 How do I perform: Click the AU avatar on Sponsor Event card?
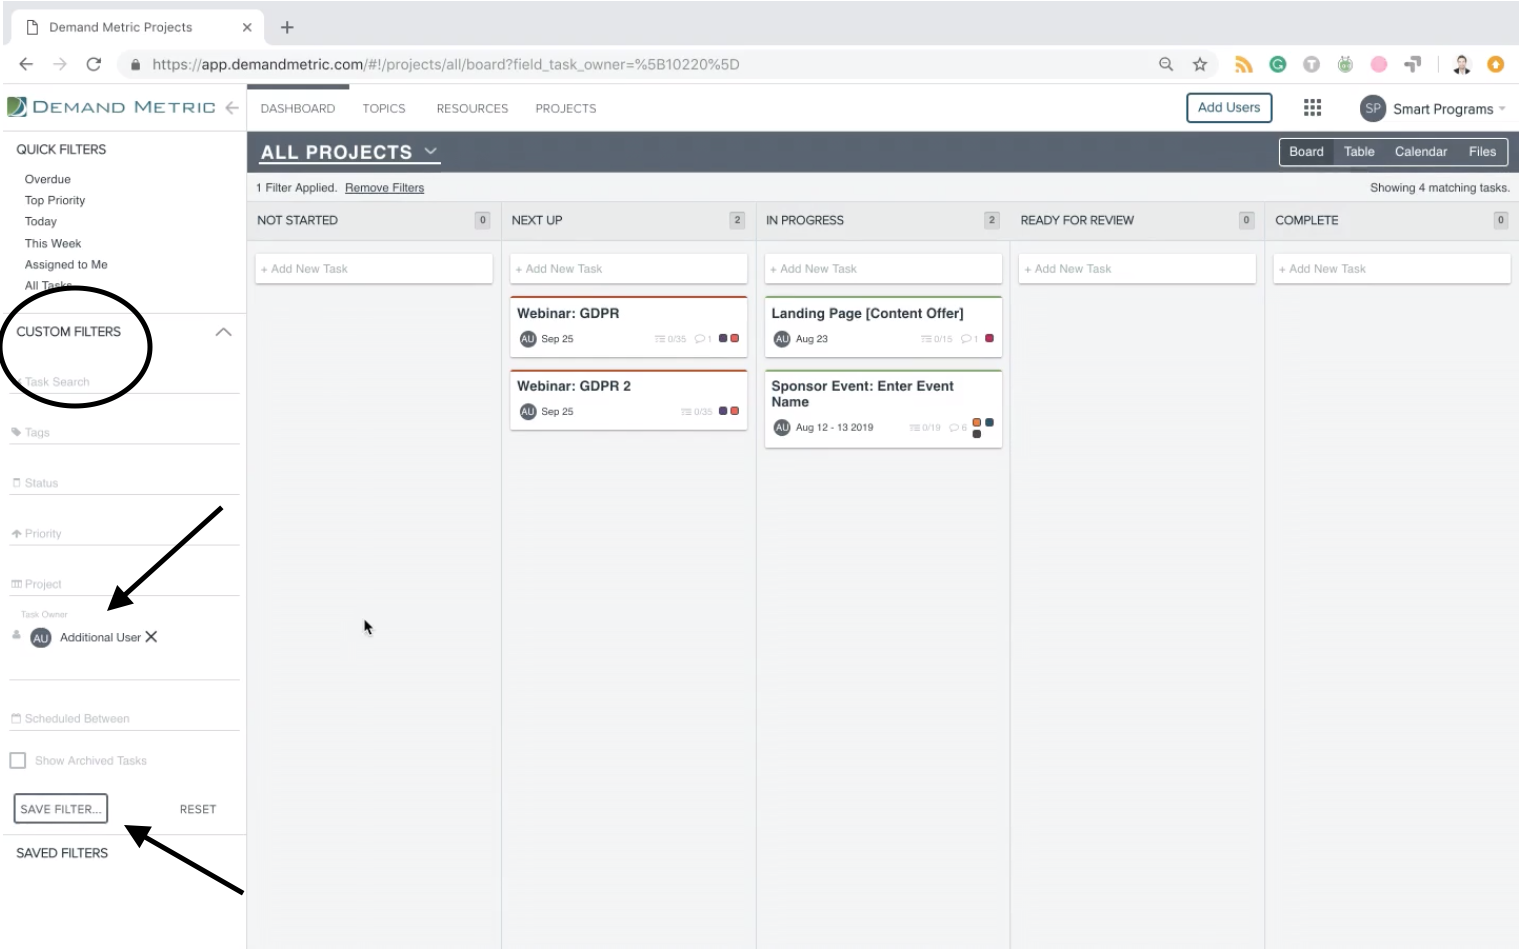point(782,427)
